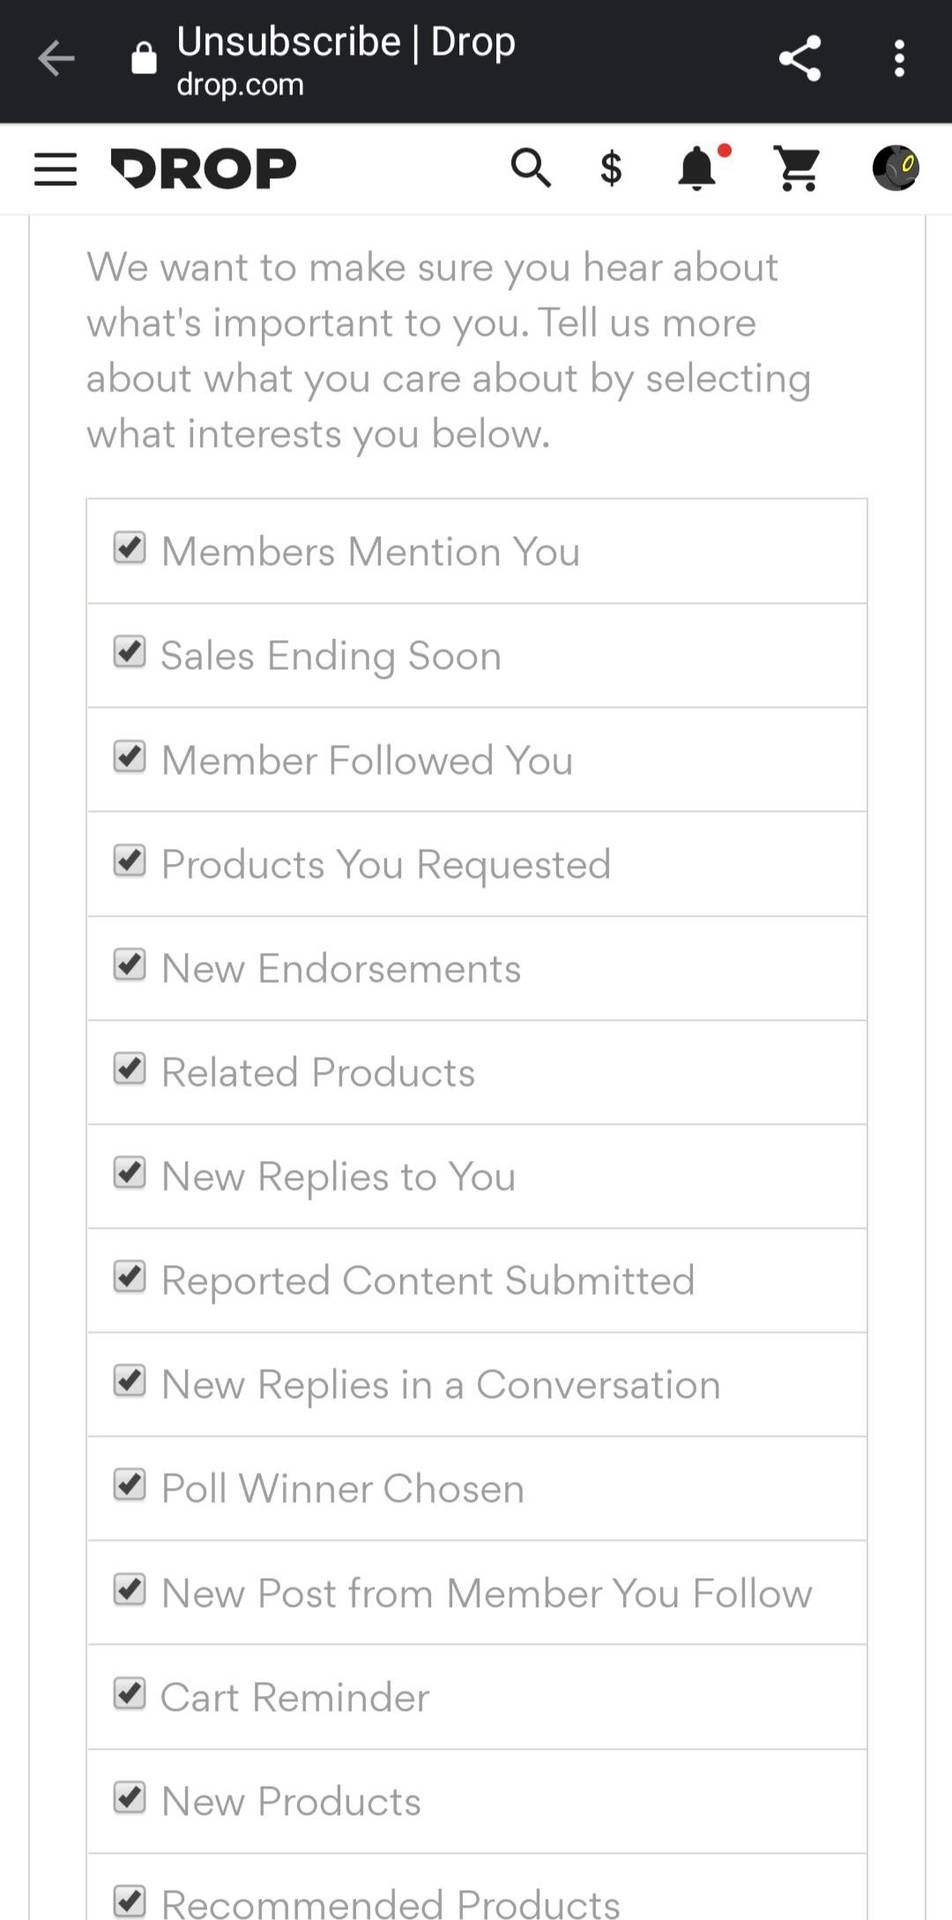Viewport: 952px width, 1920px height.
Task: Toggle Member Followed You checkbox
Action: coord(130,756)
